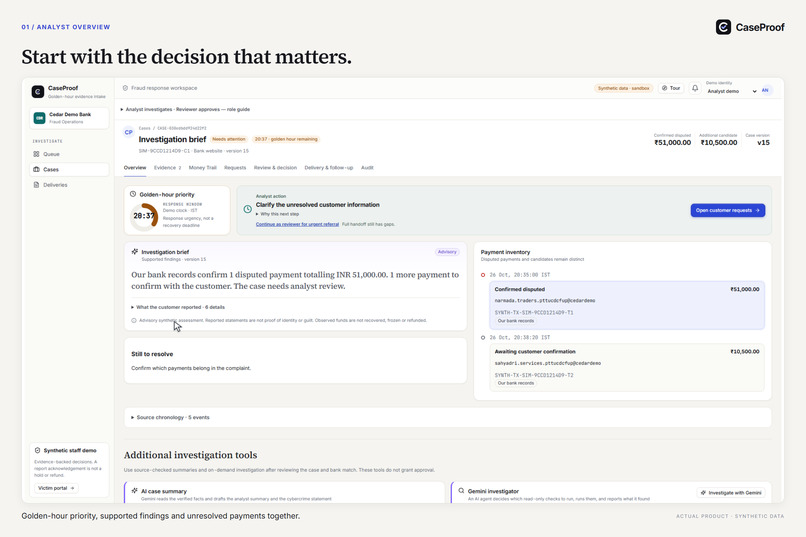Select Cases in the sidebar

point(69,169)
